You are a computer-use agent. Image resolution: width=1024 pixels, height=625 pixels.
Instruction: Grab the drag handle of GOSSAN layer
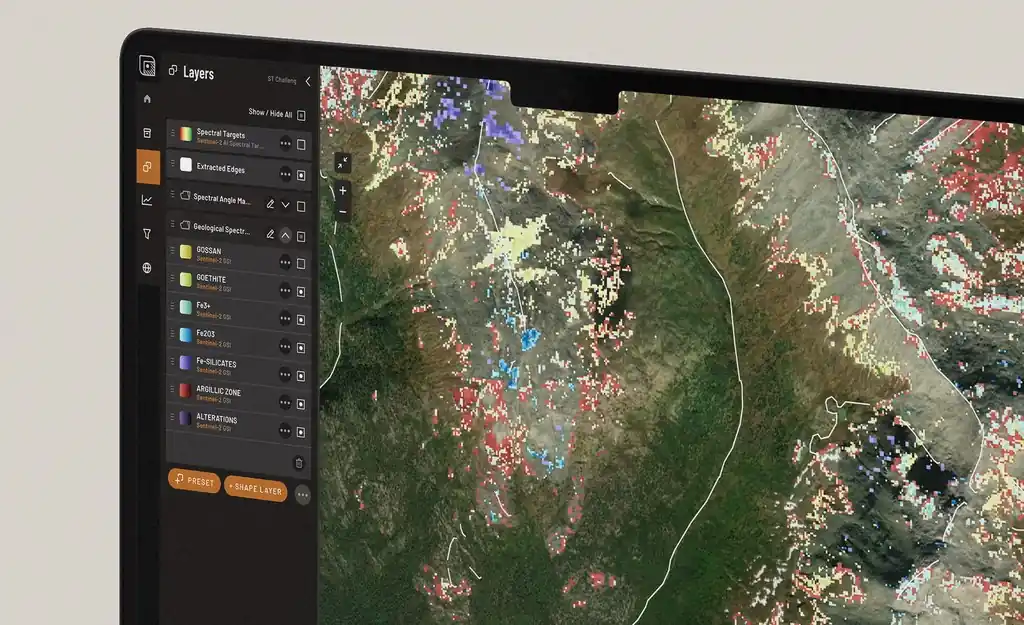pos(172,251)
